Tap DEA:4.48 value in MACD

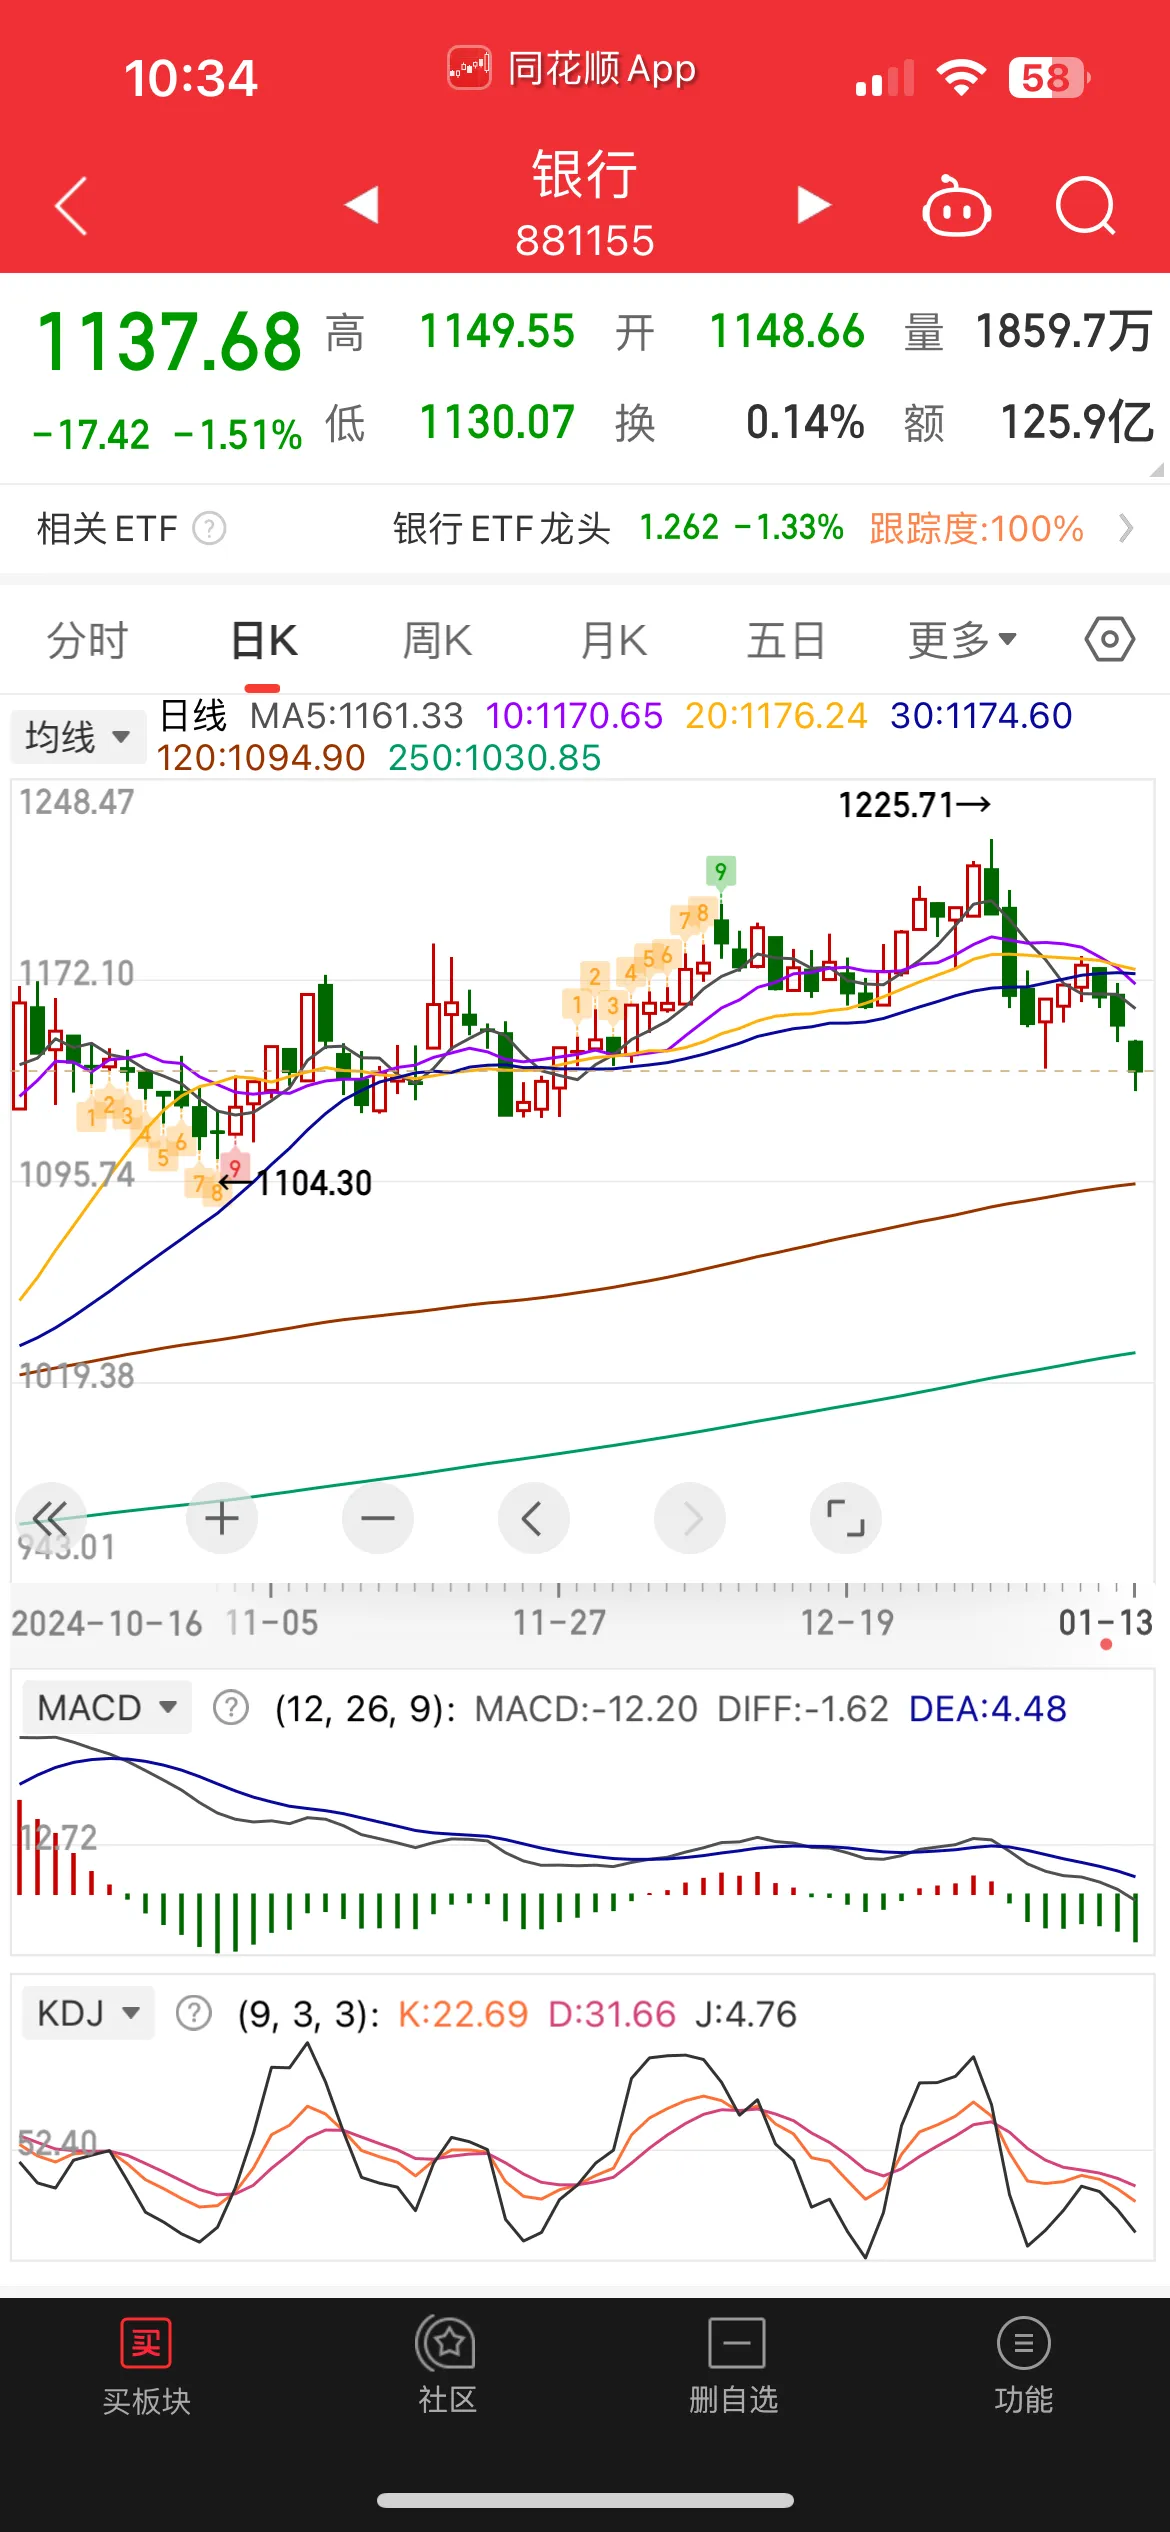coord(987,1709)
